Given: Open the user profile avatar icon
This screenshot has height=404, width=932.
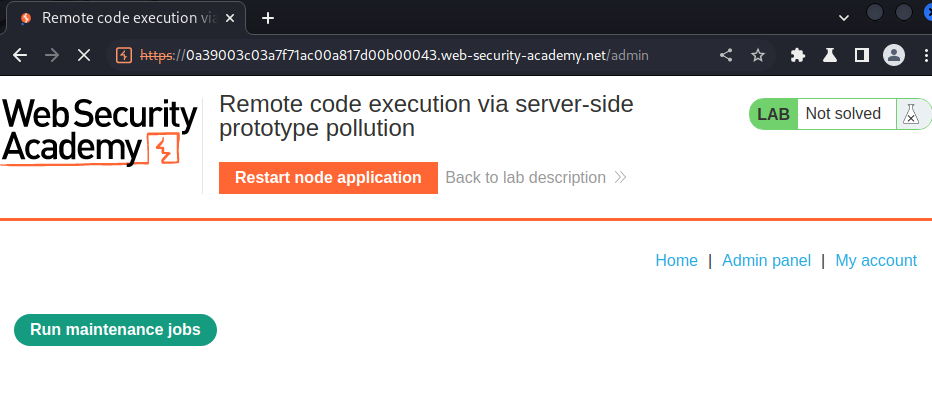Looking at the screenshot, I should tap(894, 55).
